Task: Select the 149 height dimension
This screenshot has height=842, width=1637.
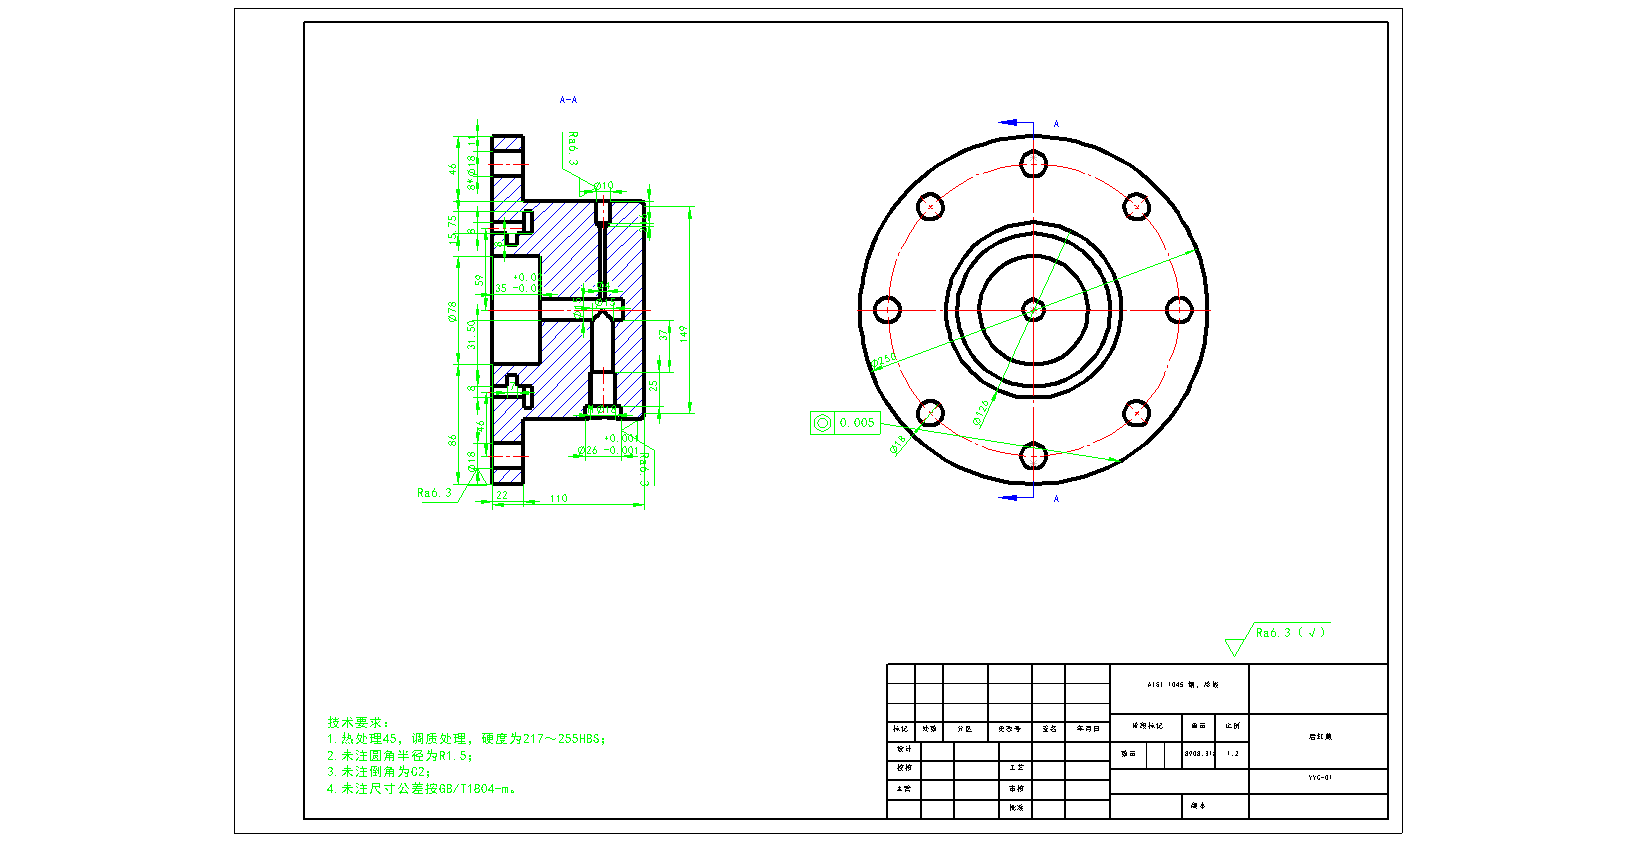Action: click(685, 333)
